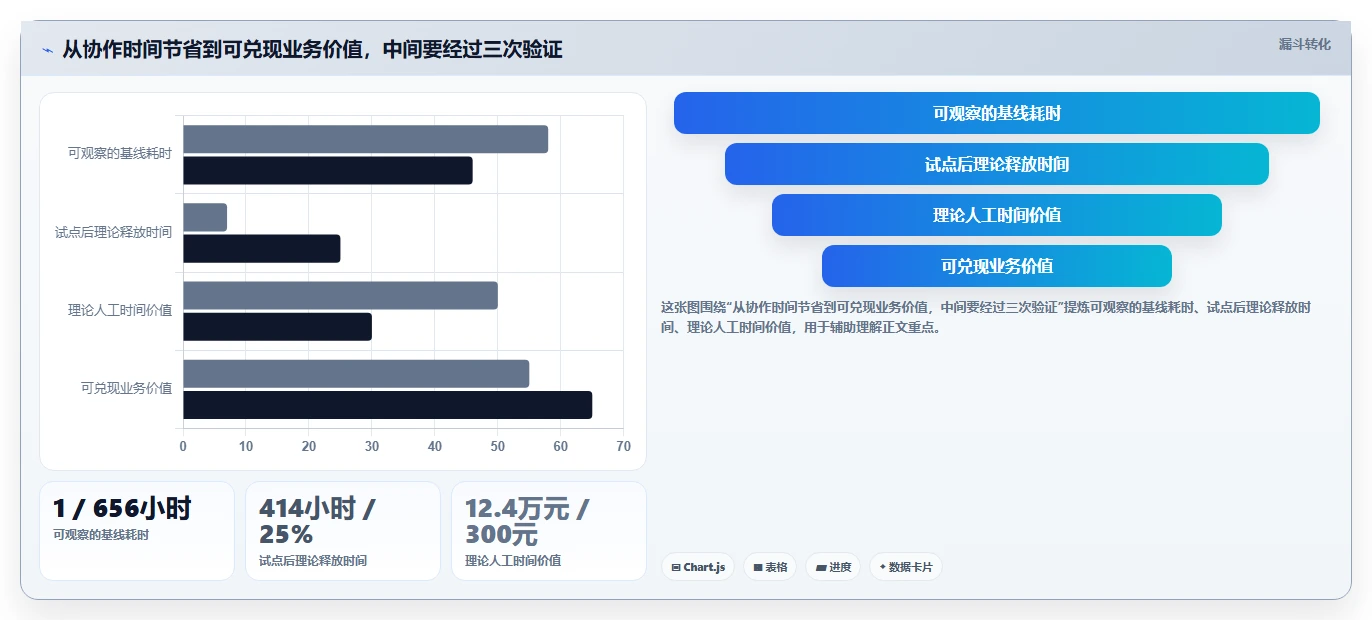Click the 漏斗转化 badge in the header
Image resolution: width=1372 pixels, height=620 pixels.
pos(1305,44)
